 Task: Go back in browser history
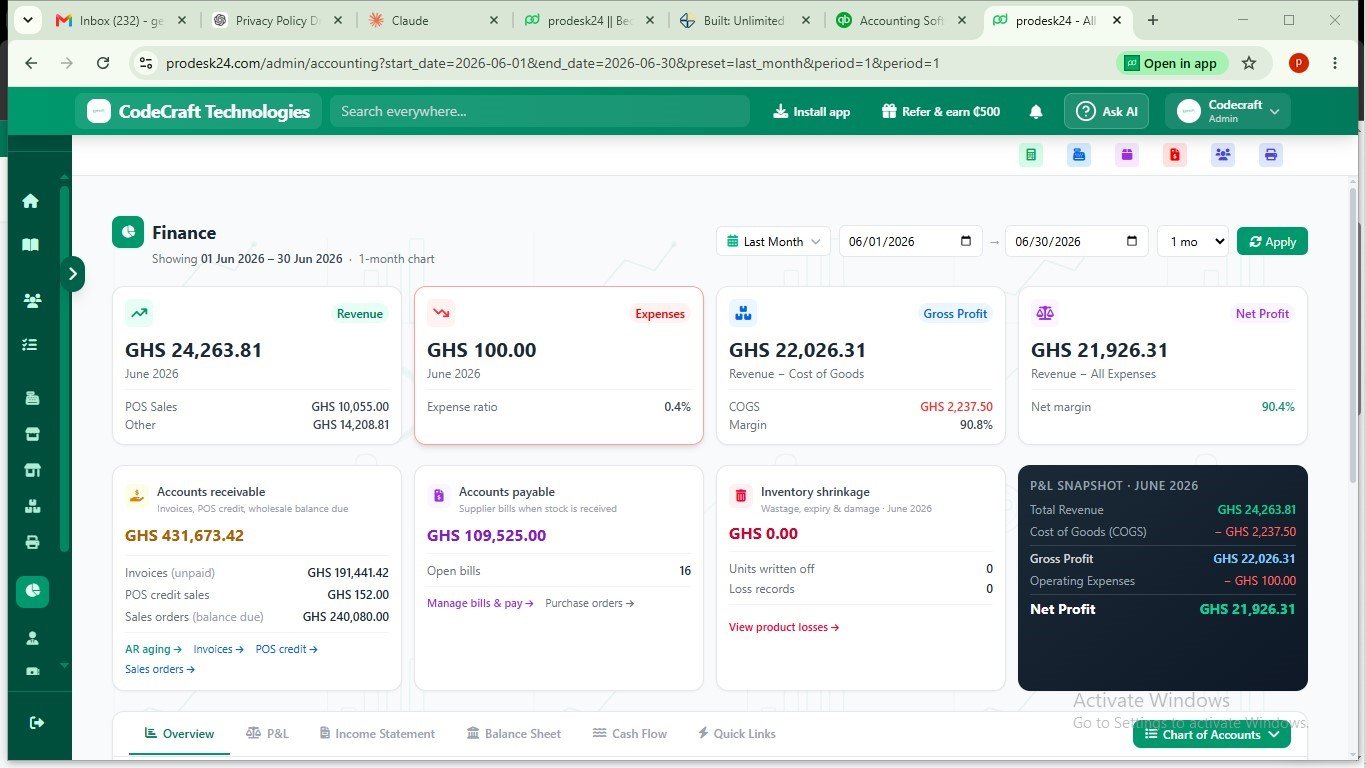[31, 63]
